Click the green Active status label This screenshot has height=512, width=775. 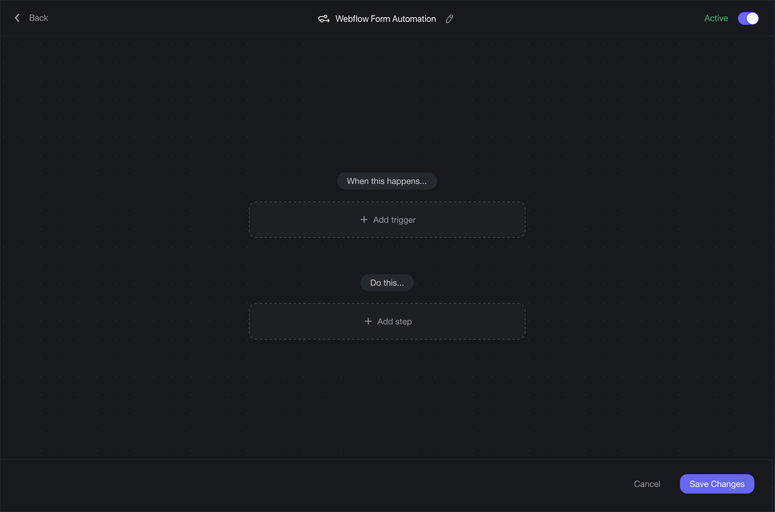tap(716, 18)
